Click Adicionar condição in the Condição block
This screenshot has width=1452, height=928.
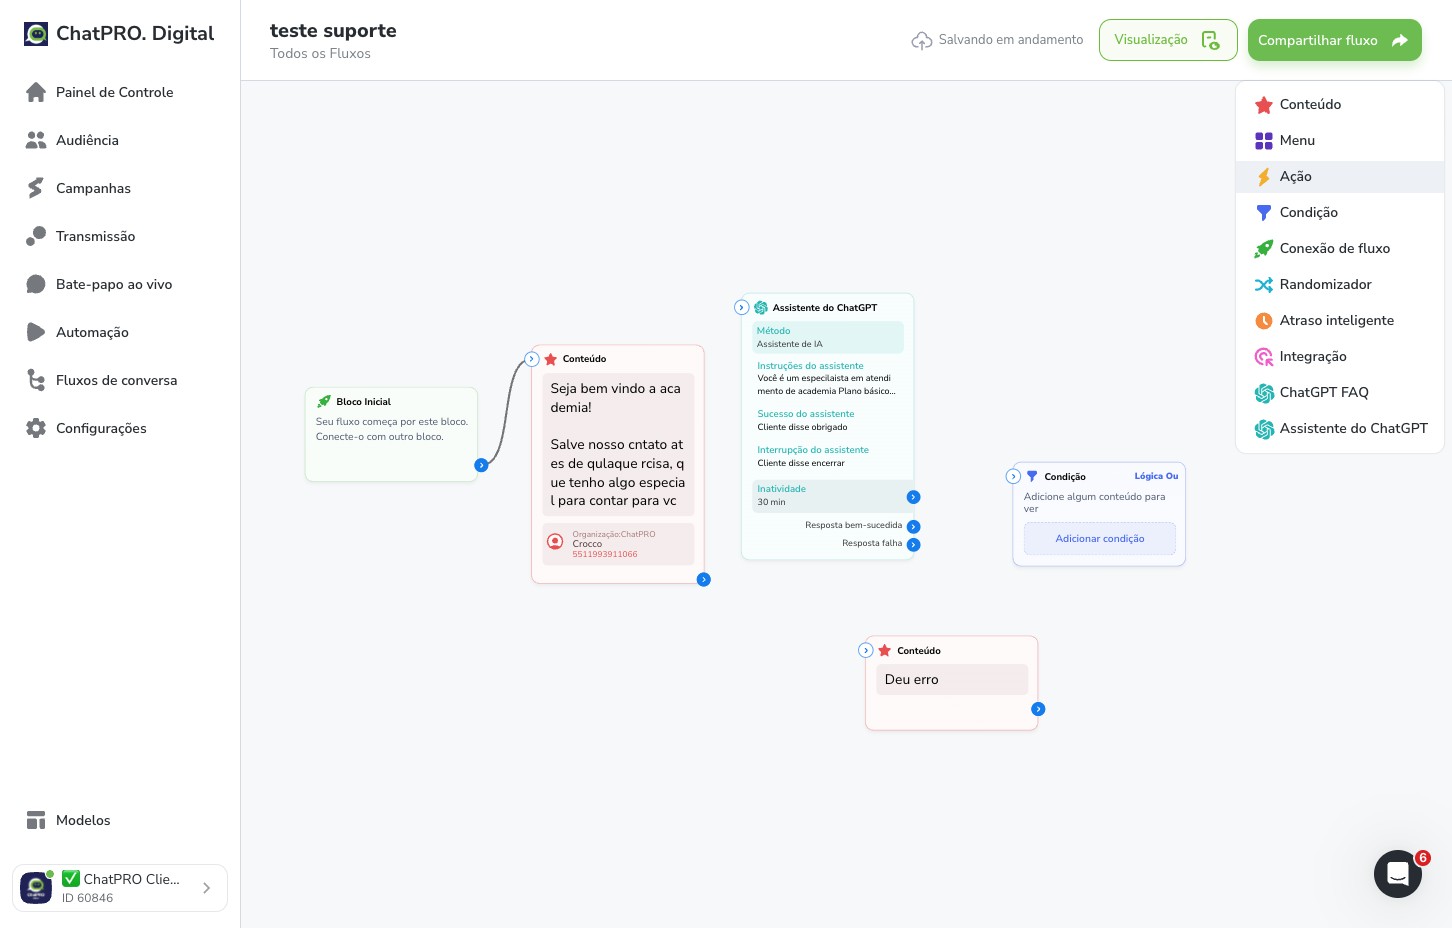[x=1100, y=539]
